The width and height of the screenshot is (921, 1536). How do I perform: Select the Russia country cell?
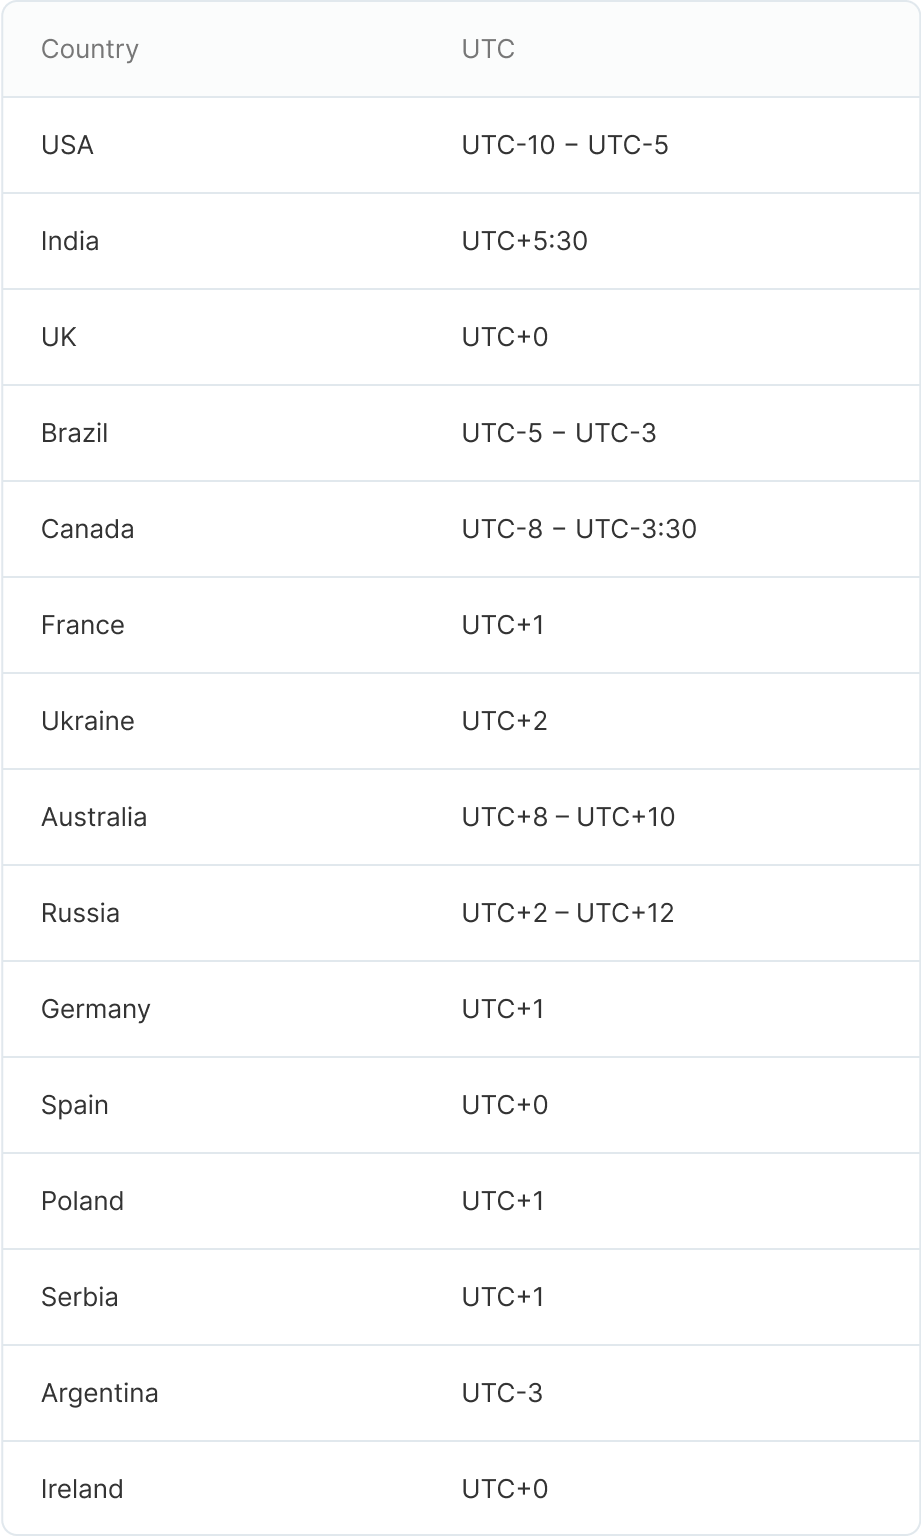pyautogui.click(x=80, y=913)
